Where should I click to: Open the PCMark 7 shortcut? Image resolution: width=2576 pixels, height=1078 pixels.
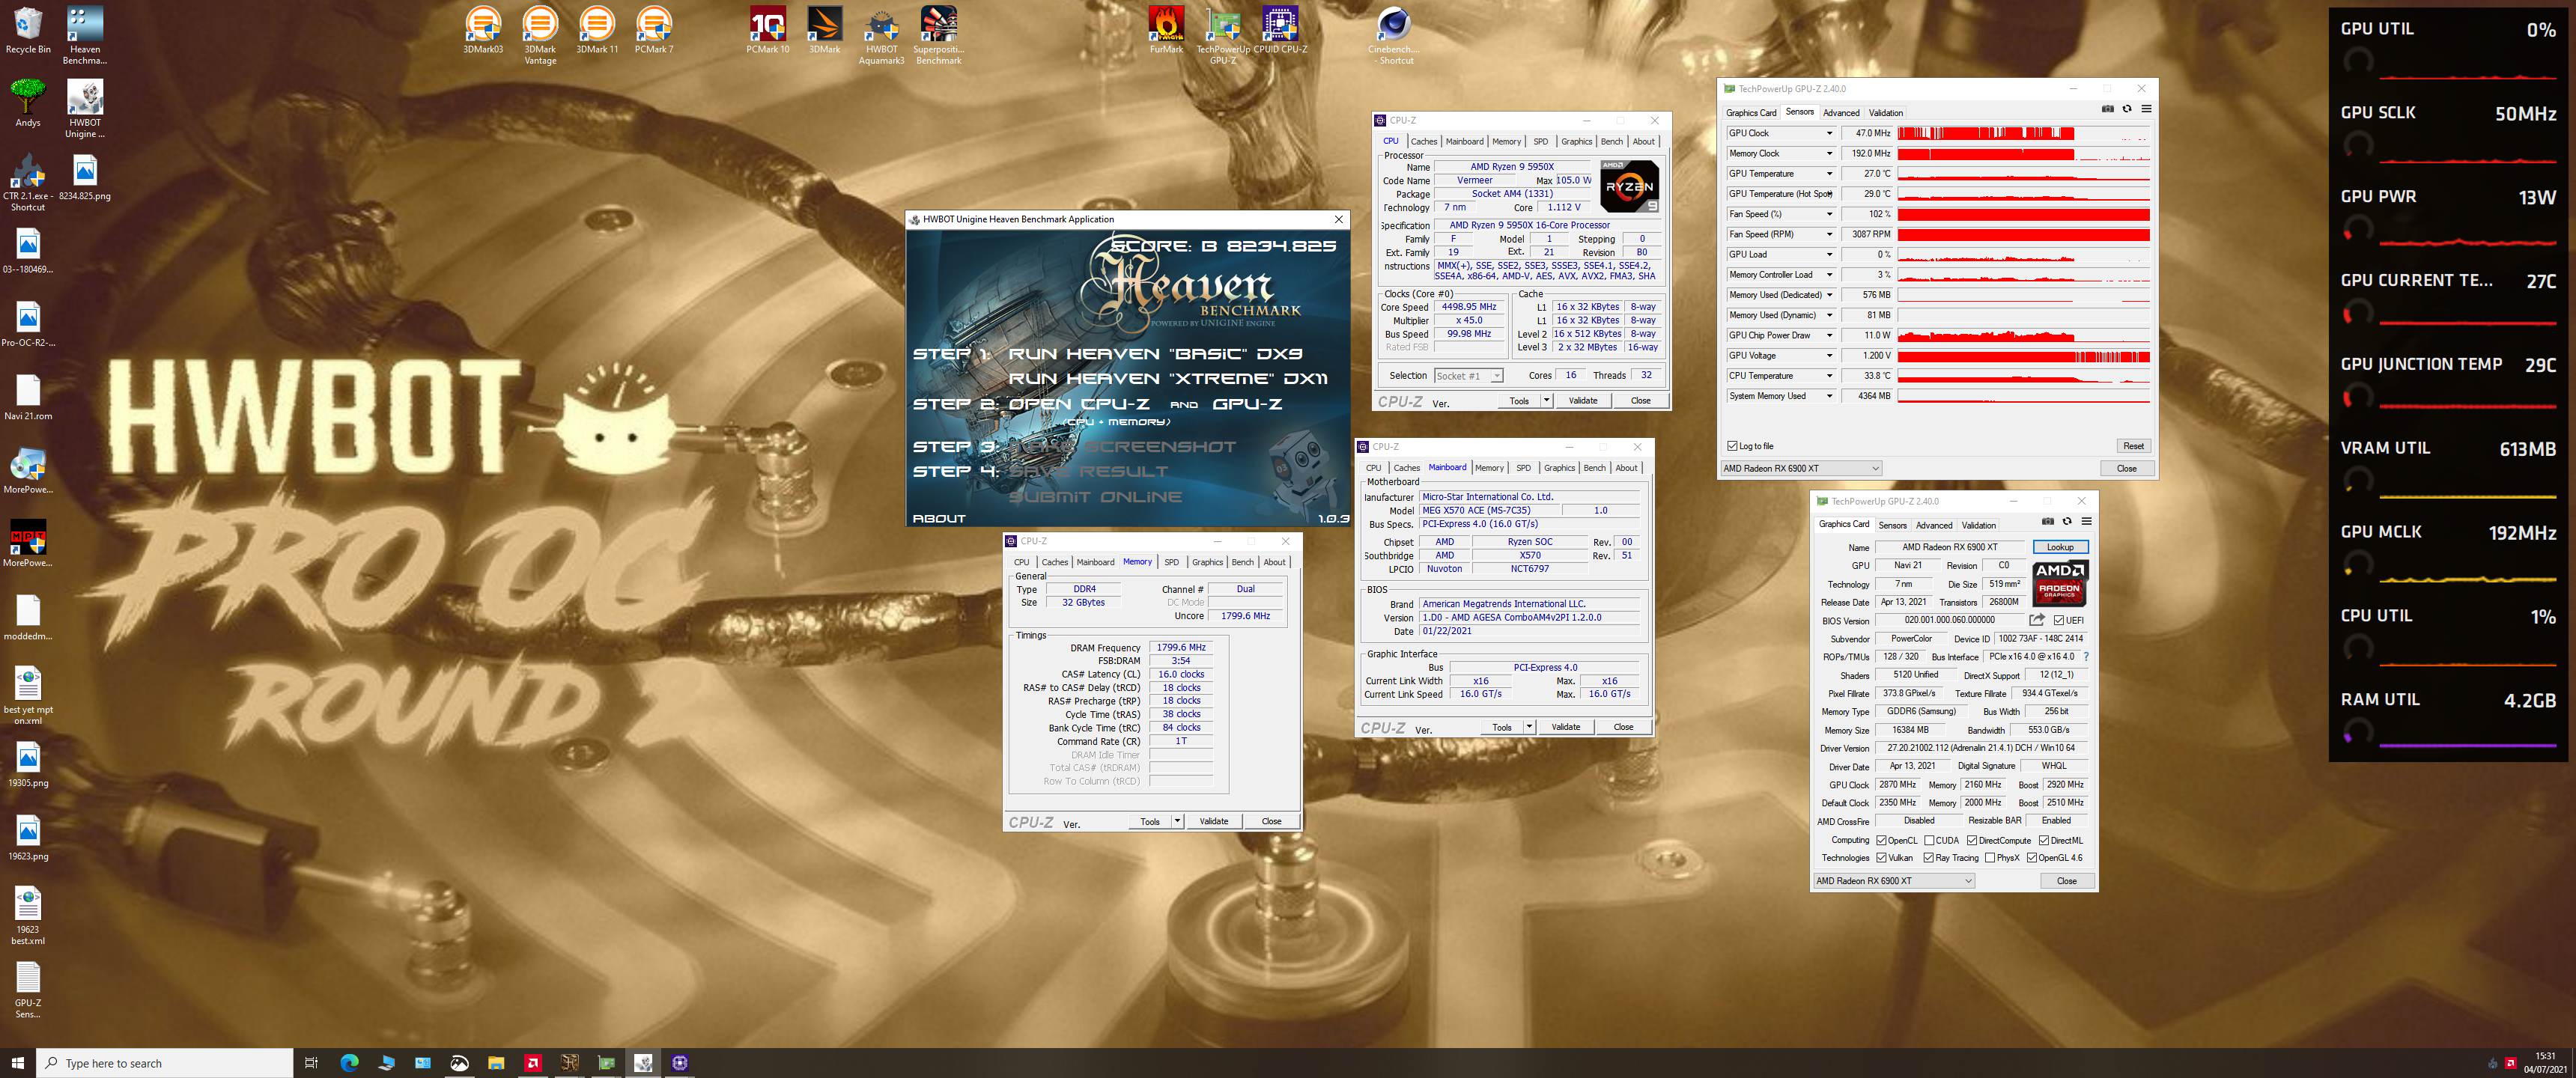click(x=654, y=31)
